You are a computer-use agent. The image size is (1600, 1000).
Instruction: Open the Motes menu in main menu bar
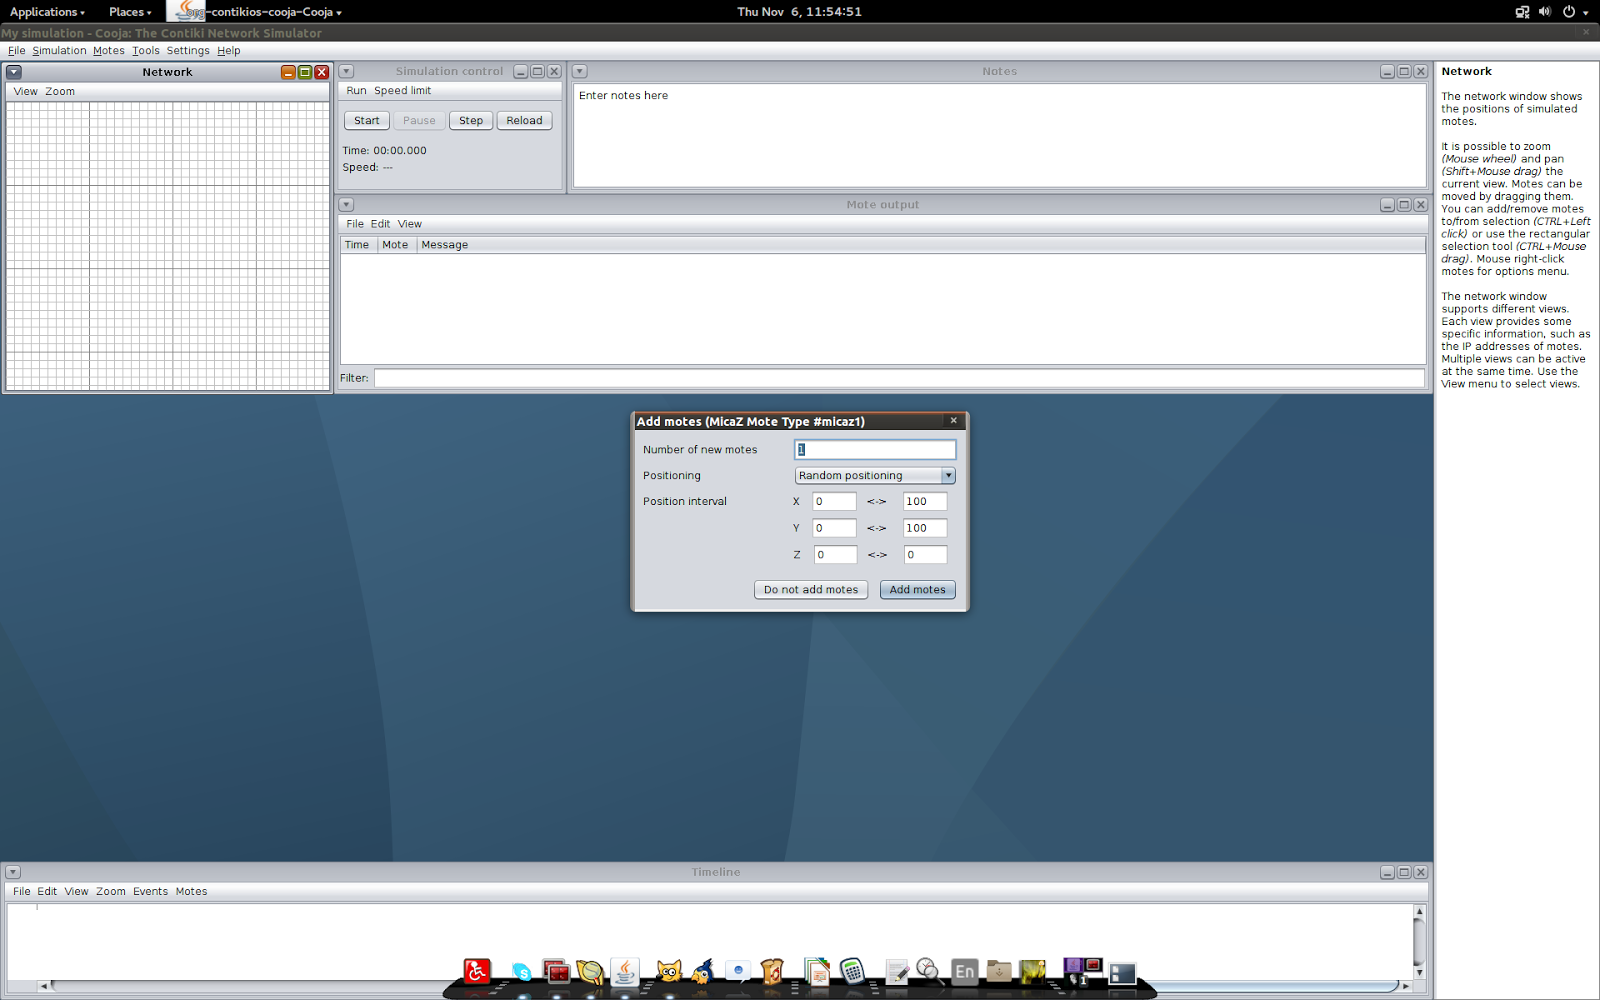(109, 51)
